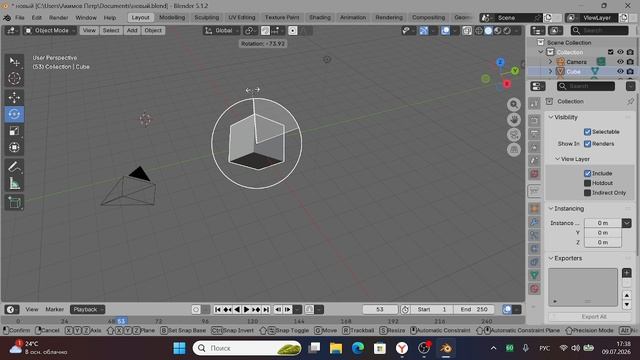Jump to the first frame
This screenshot has width=640, height=360.
(218, 310)
